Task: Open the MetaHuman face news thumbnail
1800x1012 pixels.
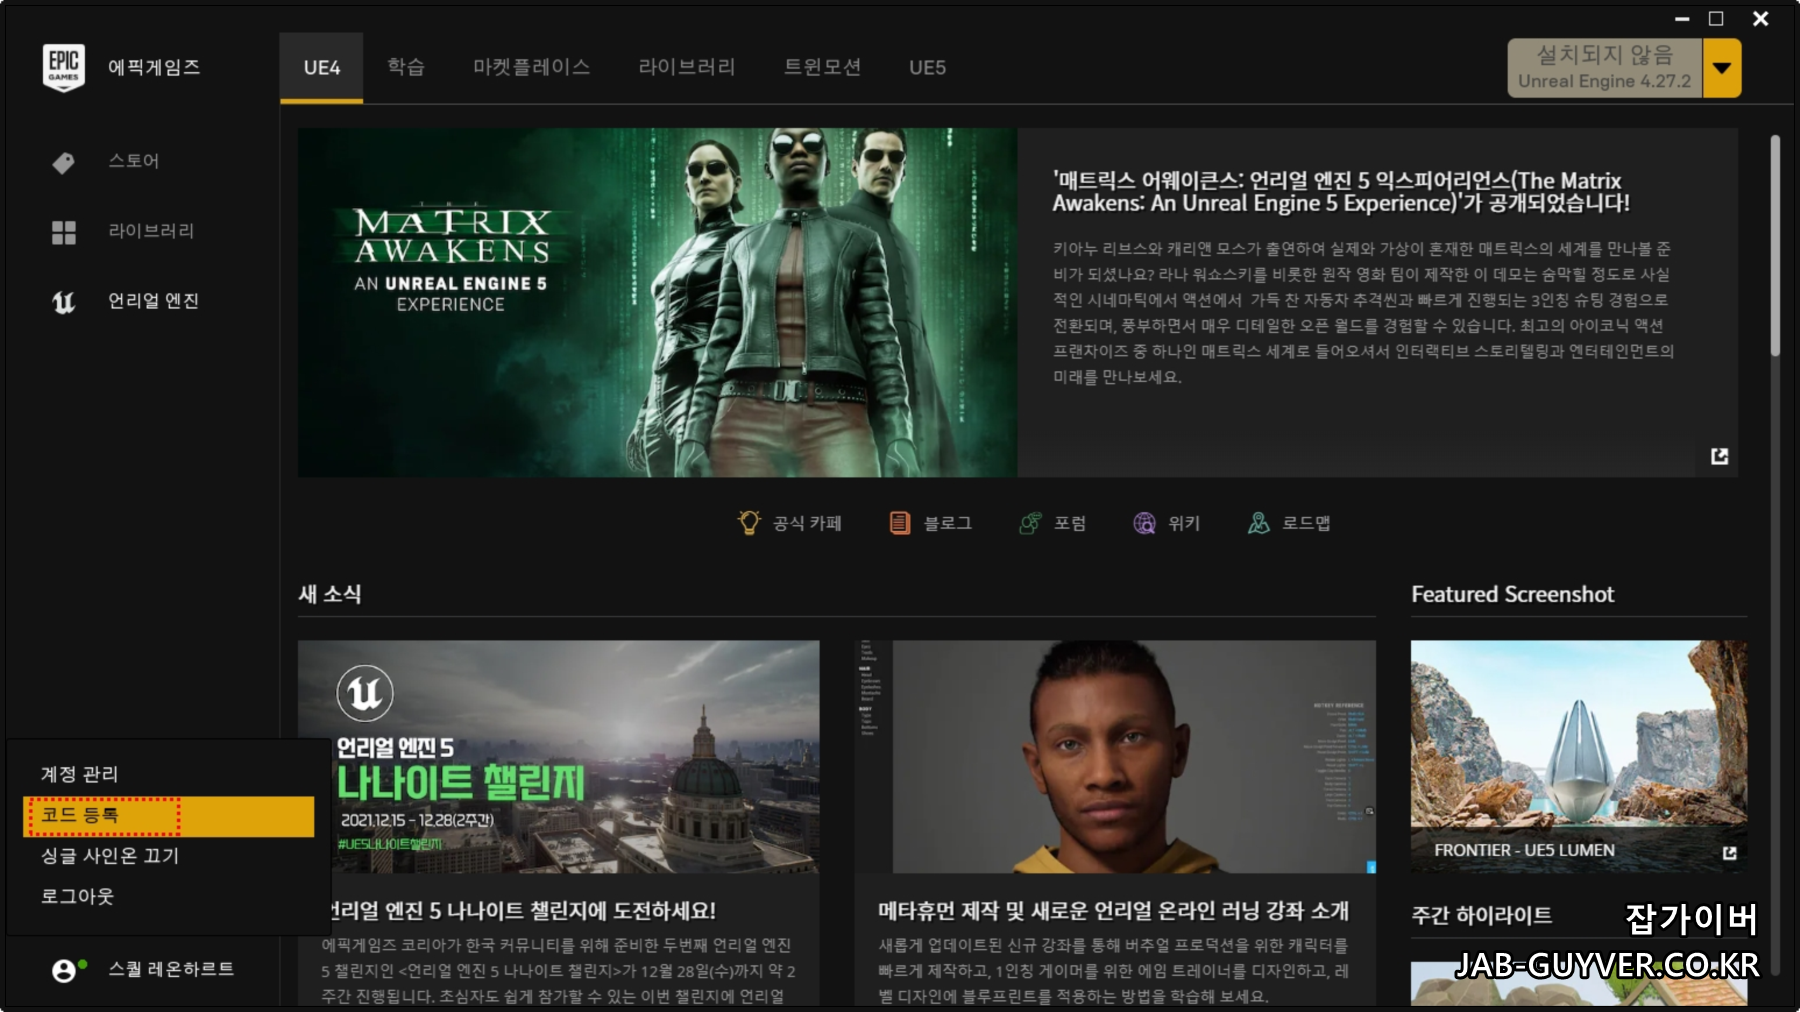Action: 1115,757
